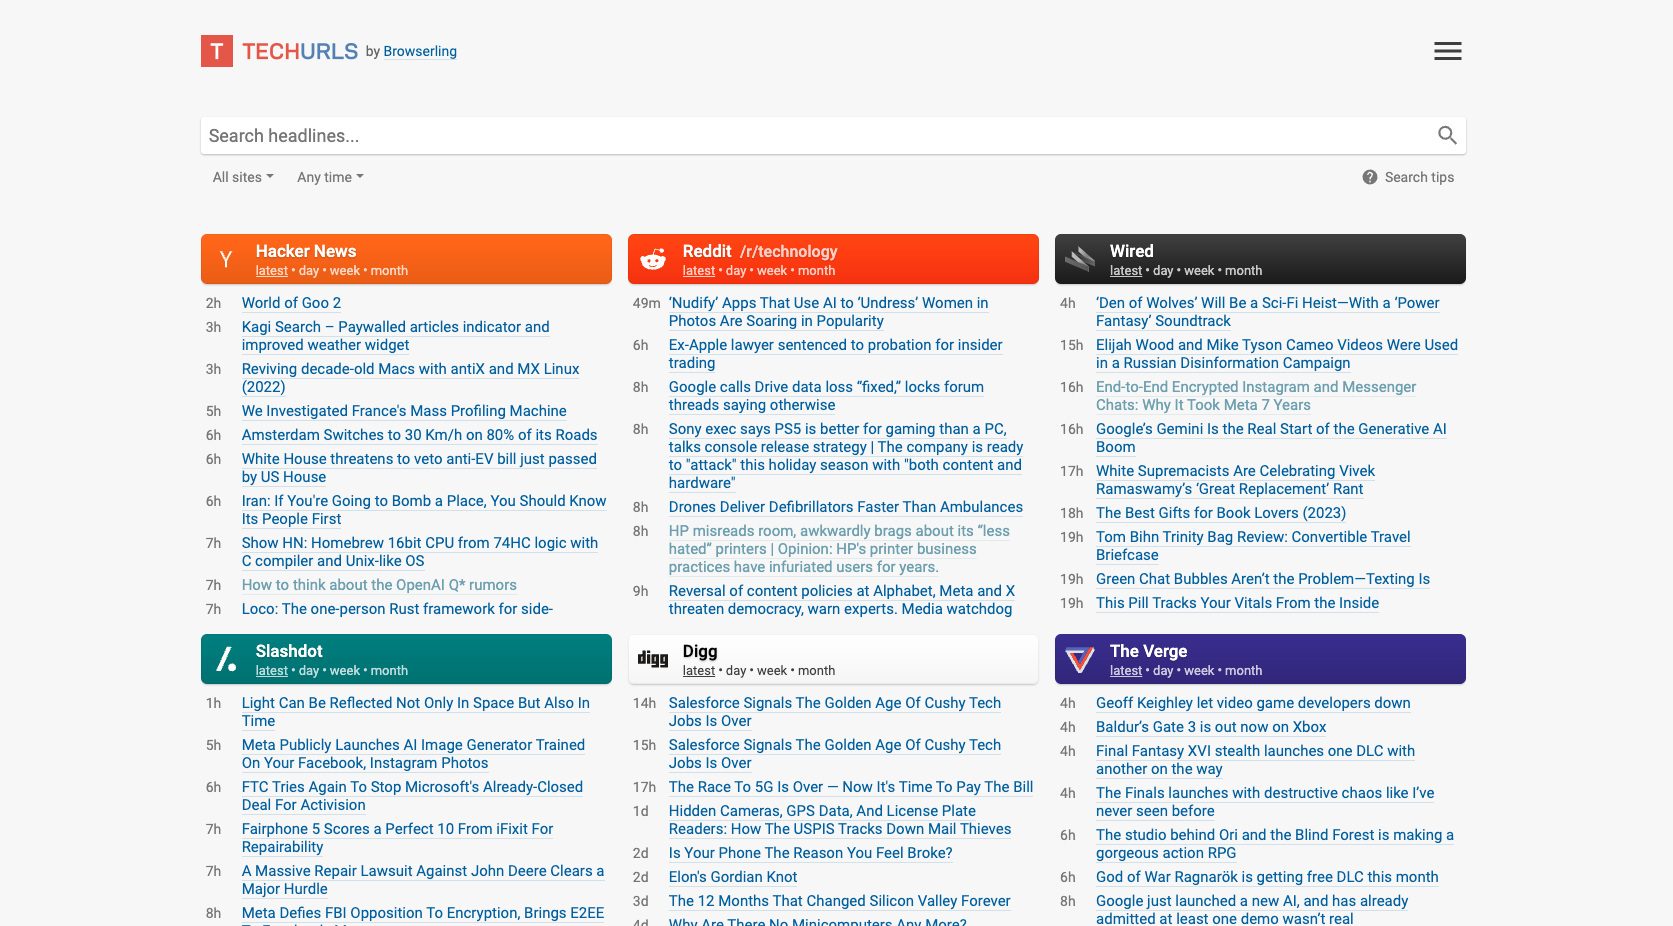Screen dimensions: 1673x926
Task: Open the Browserling link
Action: coord(420,51)
